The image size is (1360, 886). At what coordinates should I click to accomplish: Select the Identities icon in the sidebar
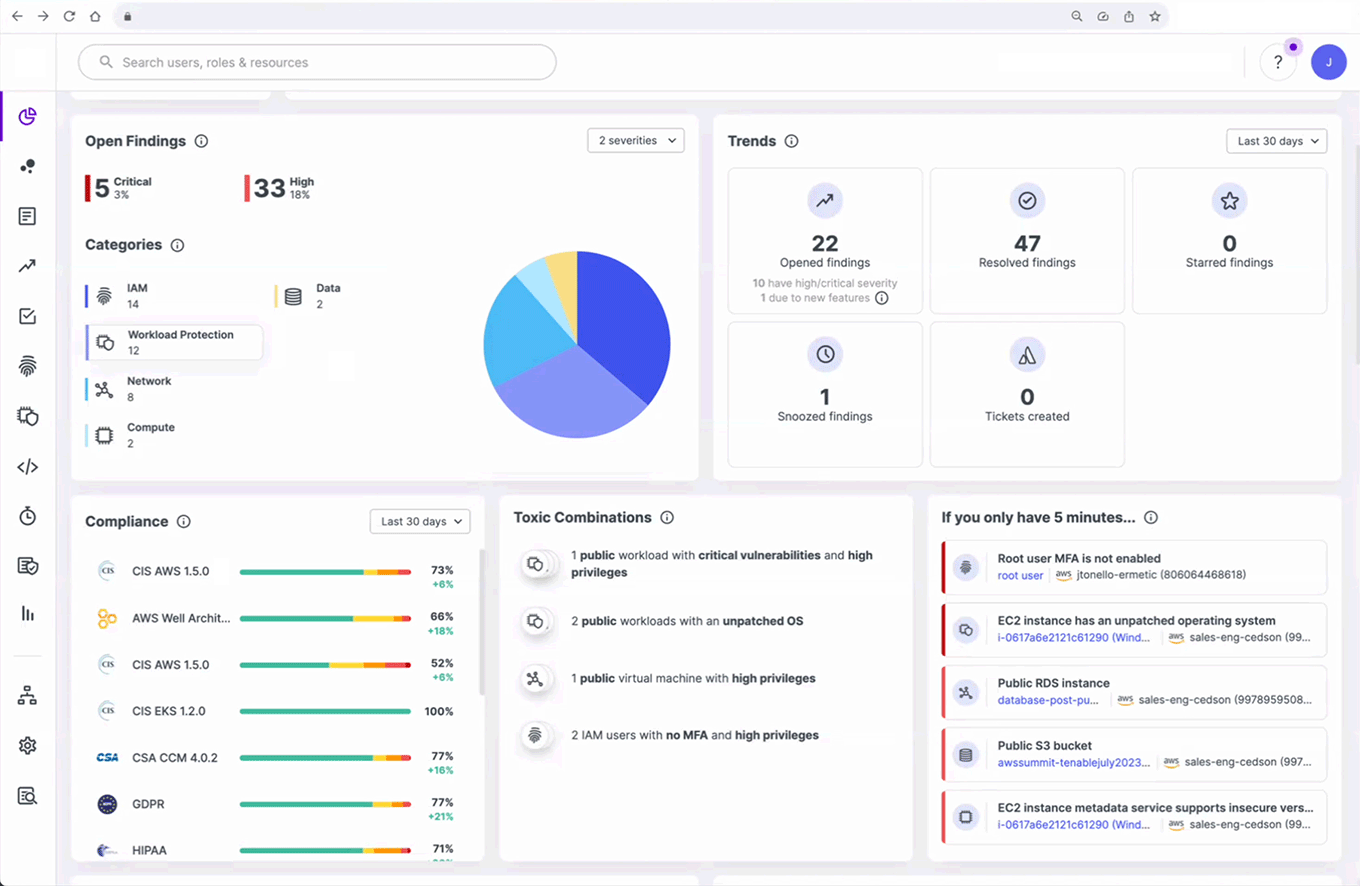click(x=27, y=166)
